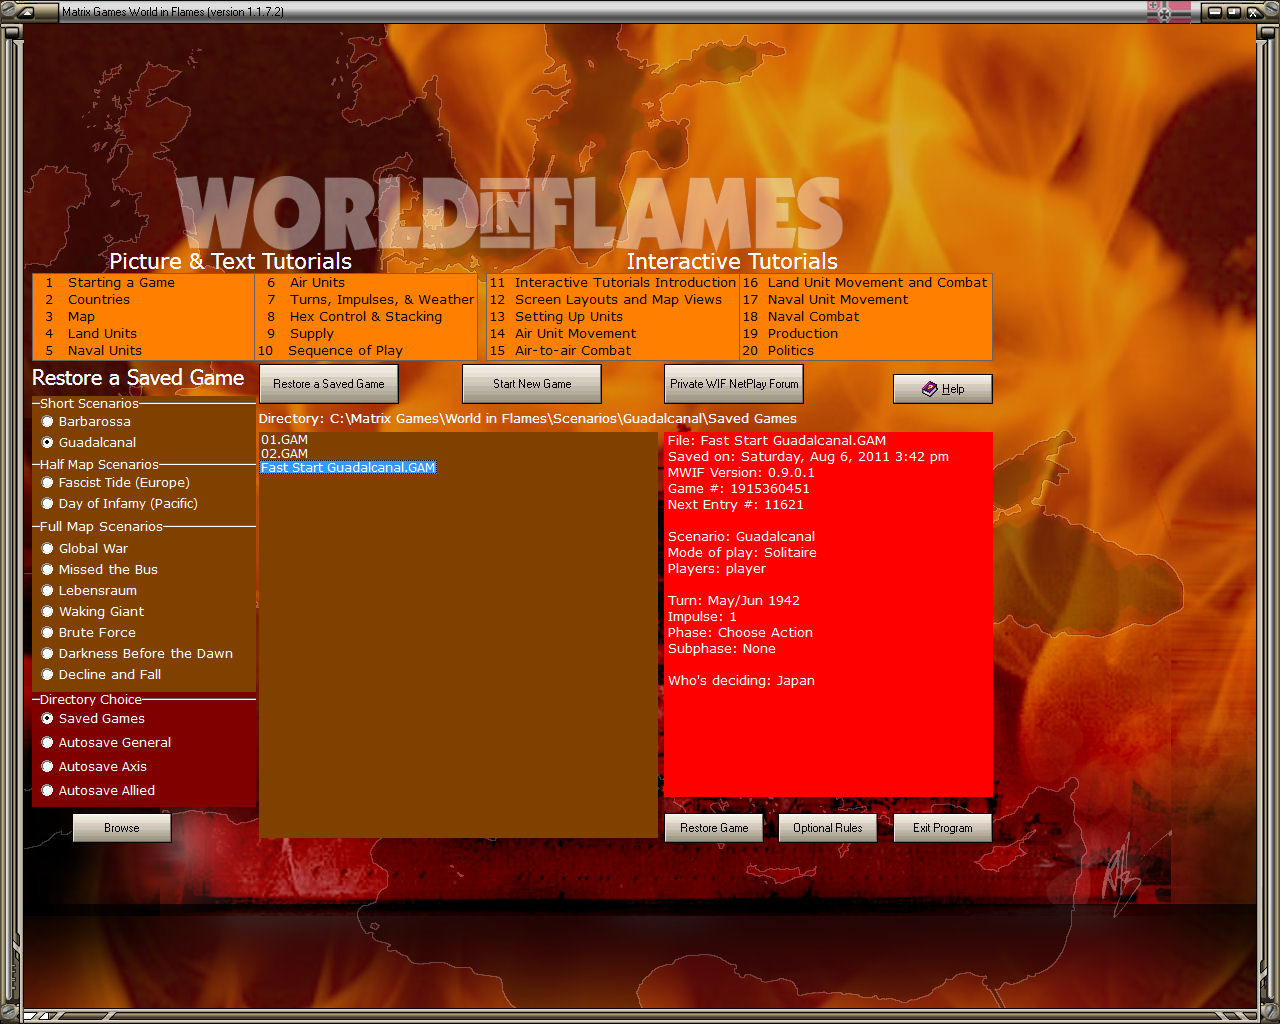The width and height of the screenshot is (1280, 1024).
Task: Select the 01.GAM saved game file
Action: coord(285,440)
